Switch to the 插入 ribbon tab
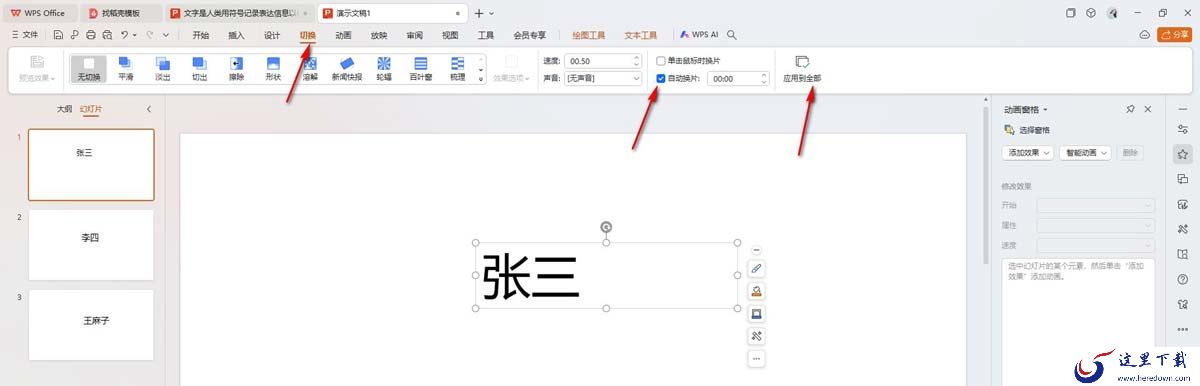Image resolution: width=1200 pixels, height=386 pixels. pyautogui.click(x=236, y=34)
